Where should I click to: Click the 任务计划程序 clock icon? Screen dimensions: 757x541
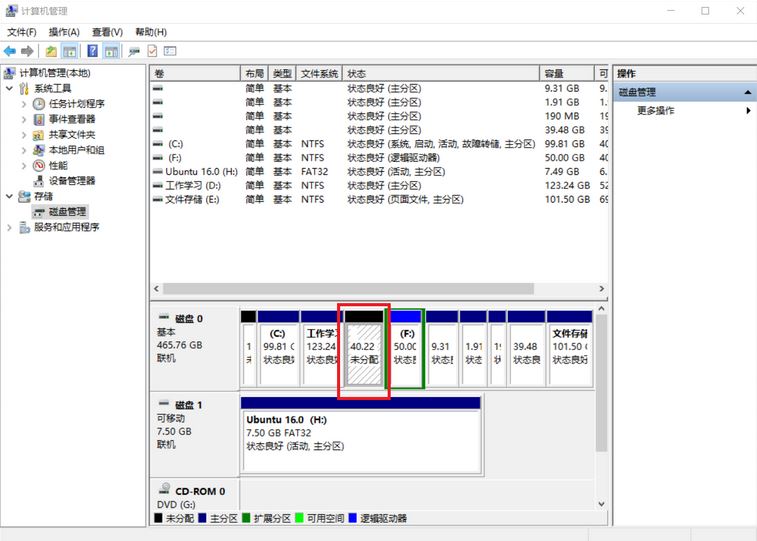point(39,104)
